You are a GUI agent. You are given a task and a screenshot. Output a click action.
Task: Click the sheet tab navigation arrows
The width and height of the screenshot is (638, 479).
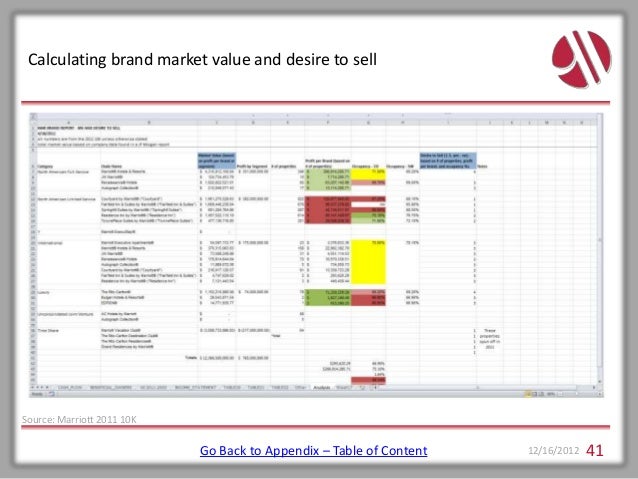pos(41,387)
